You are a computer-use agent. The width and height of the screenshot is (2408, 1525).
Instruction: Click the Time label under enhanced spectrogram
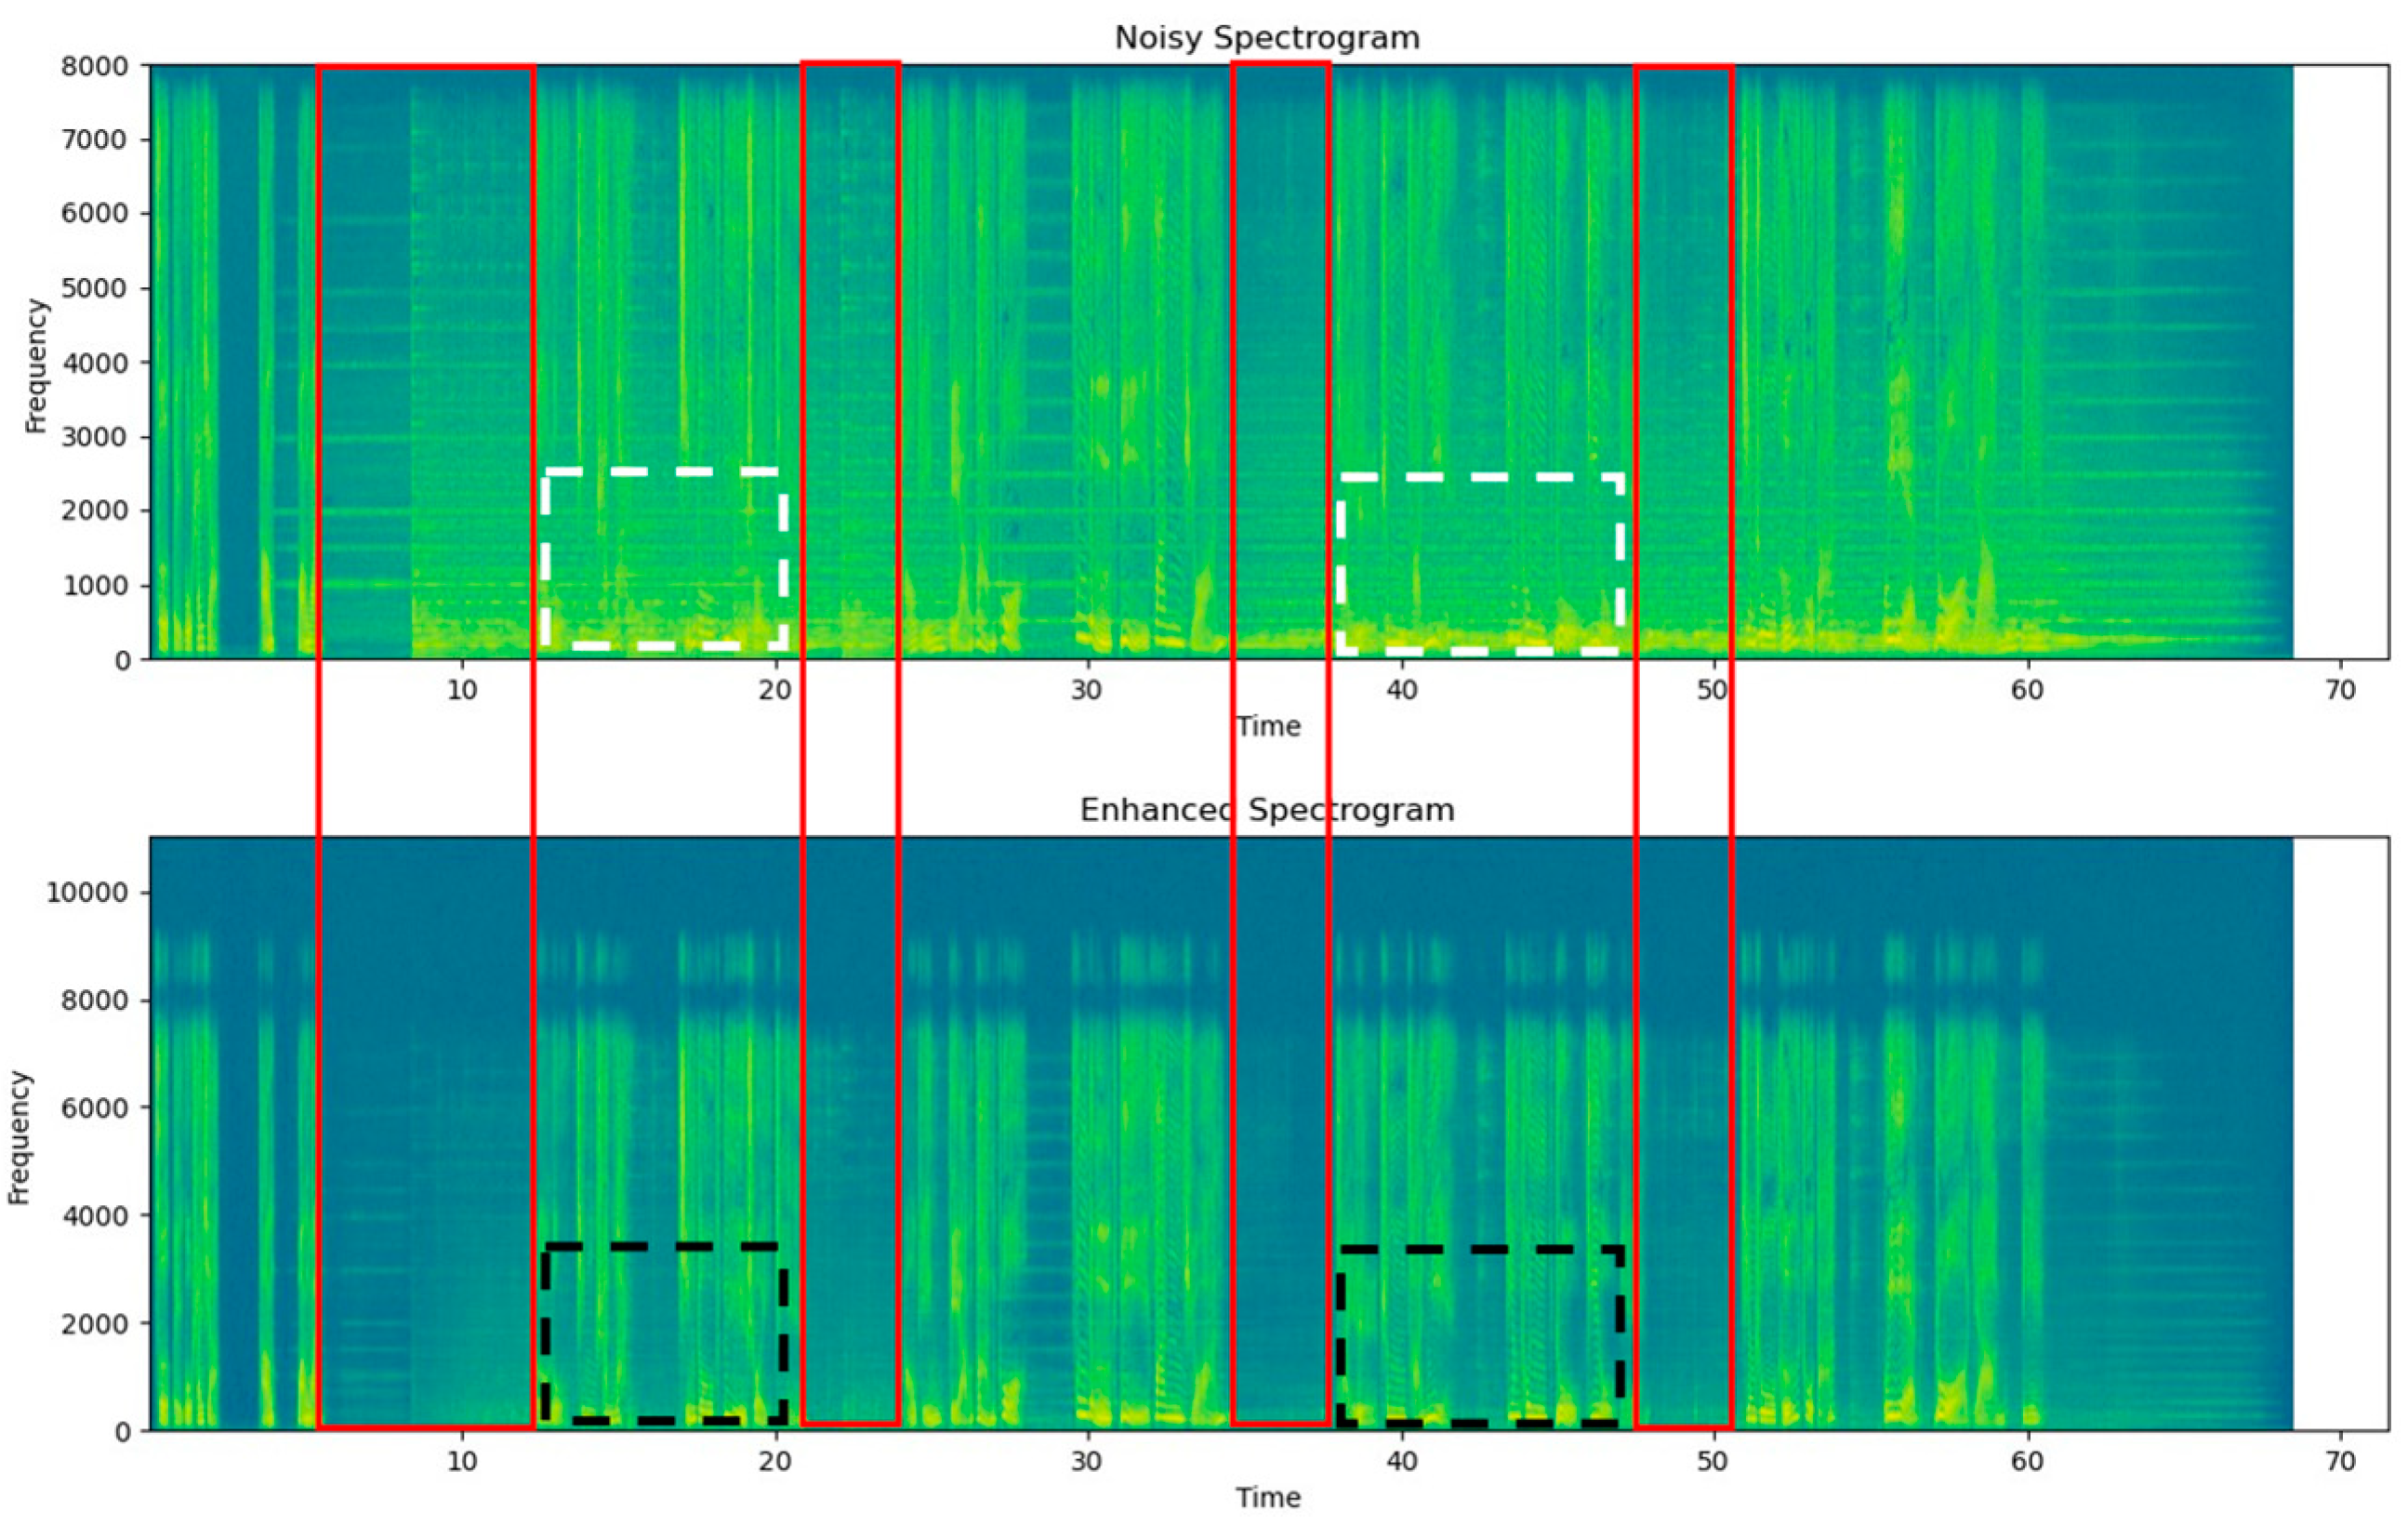(1268, 1497)
